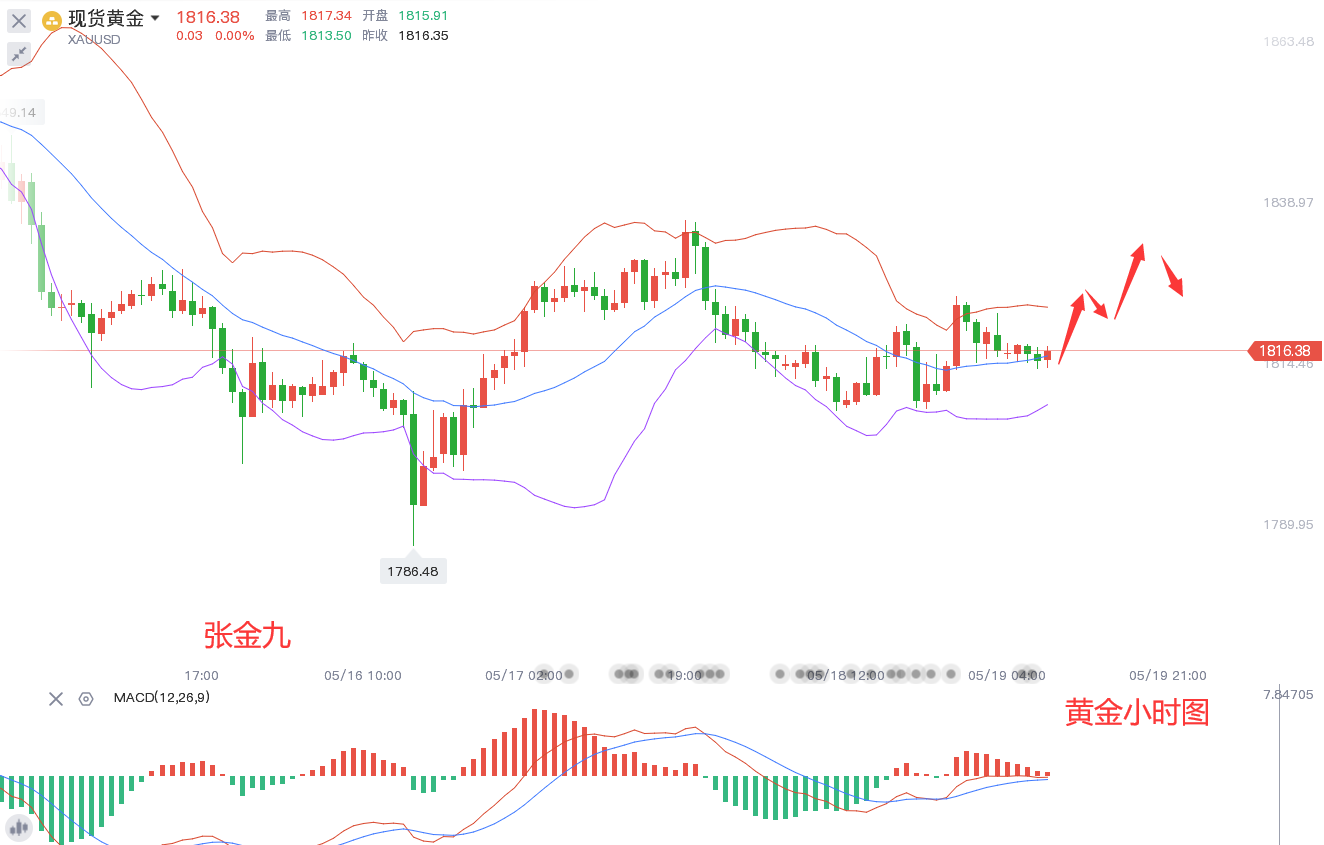This screenshot has height=845, width=1324.
Task: Open MACD indicator settings
Action: click(86, 699)
